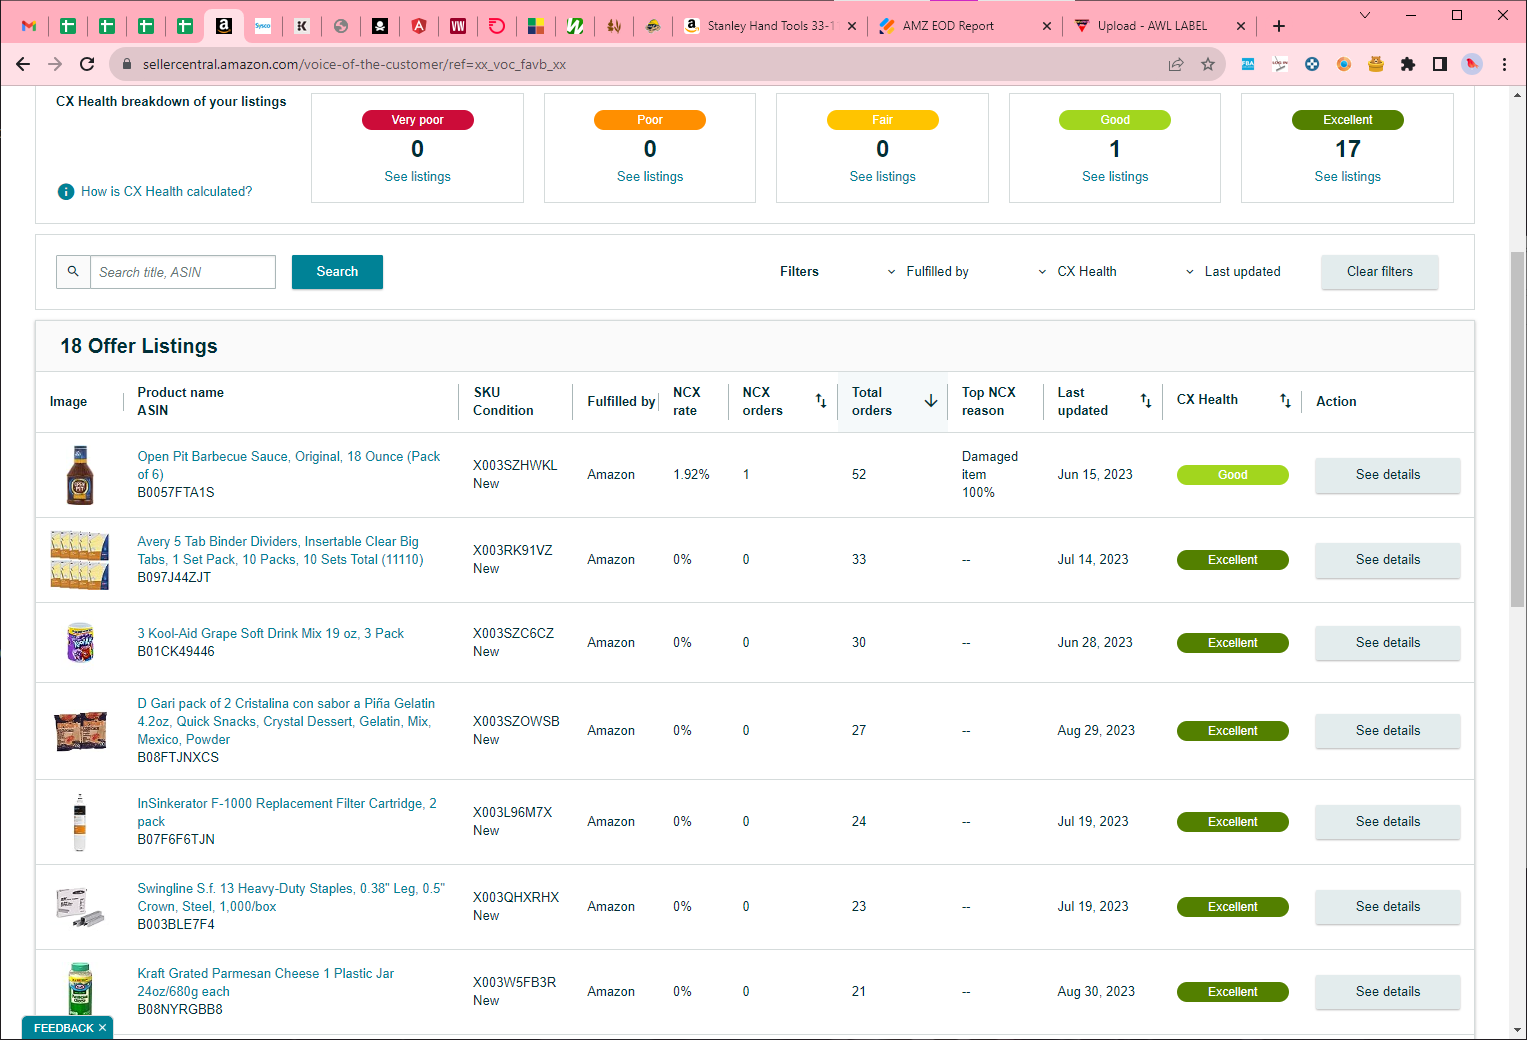Open the orange circle extension
This screenshot has width=1527, height=1040.
[x=1344, y=64]
